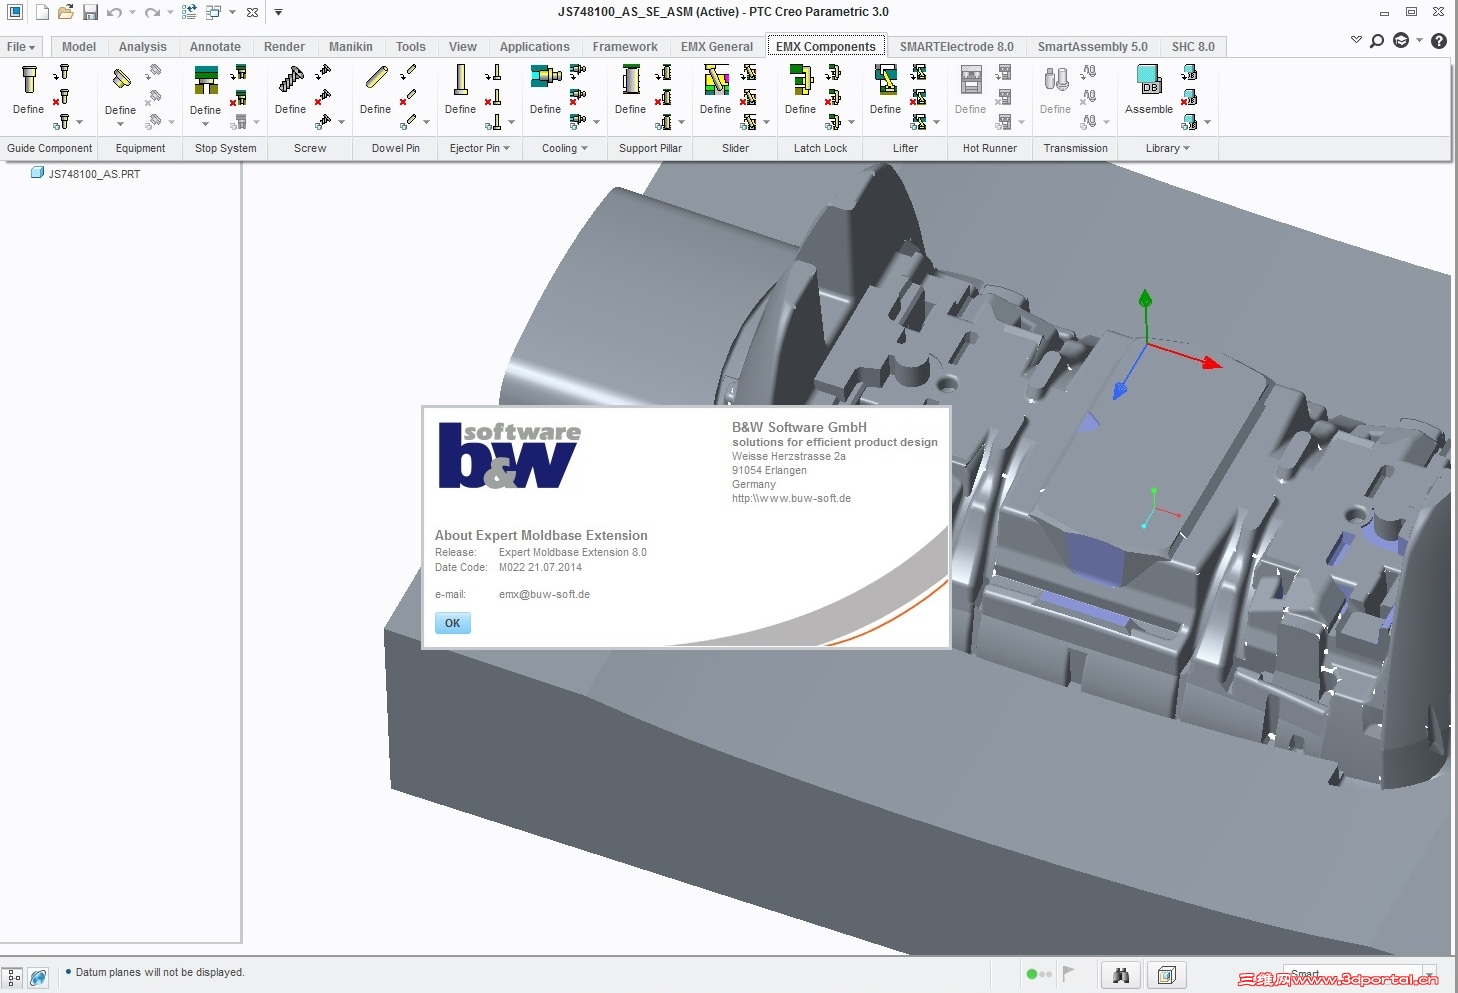Click the Undo arrow icon
Viewport: 1458px width, 993px height.
click(x=114, y=13)
